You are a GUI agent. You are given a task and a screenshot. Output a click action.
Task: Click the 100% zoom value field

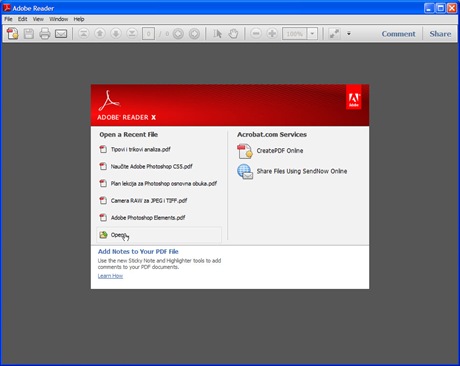point(294,34)
